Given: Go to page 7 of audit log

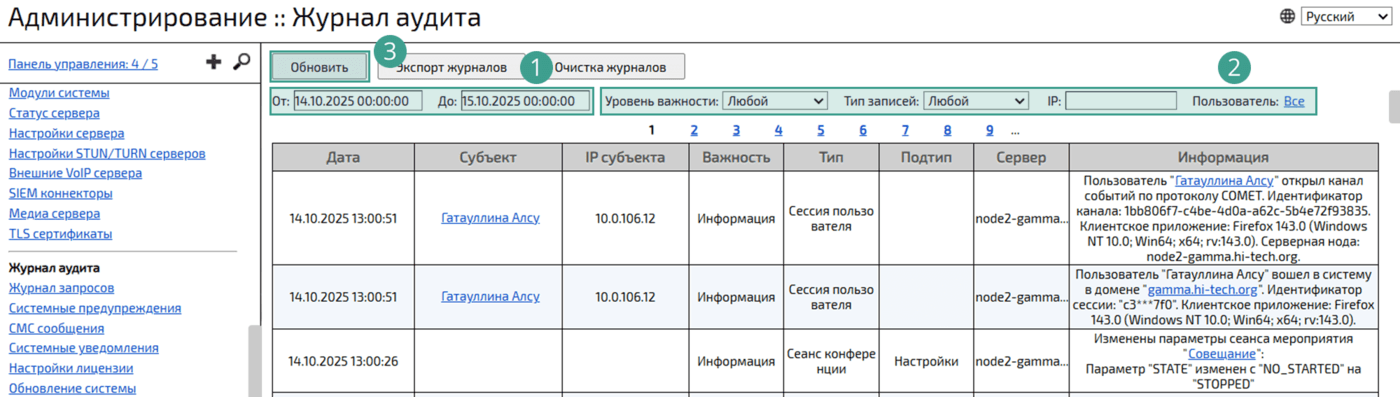Looking at the screenshot, I should 905,130.
